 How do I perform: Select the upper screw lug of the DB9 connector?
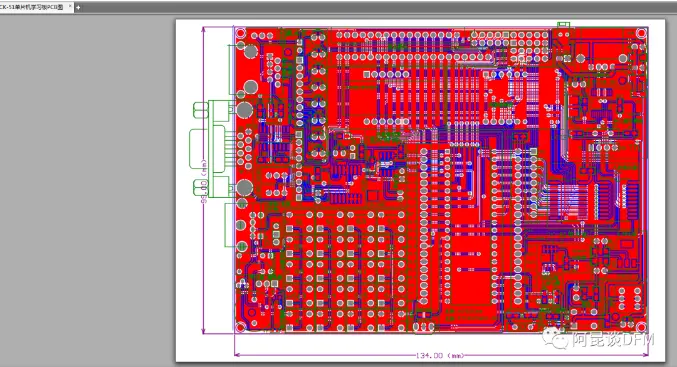point(201,110)
